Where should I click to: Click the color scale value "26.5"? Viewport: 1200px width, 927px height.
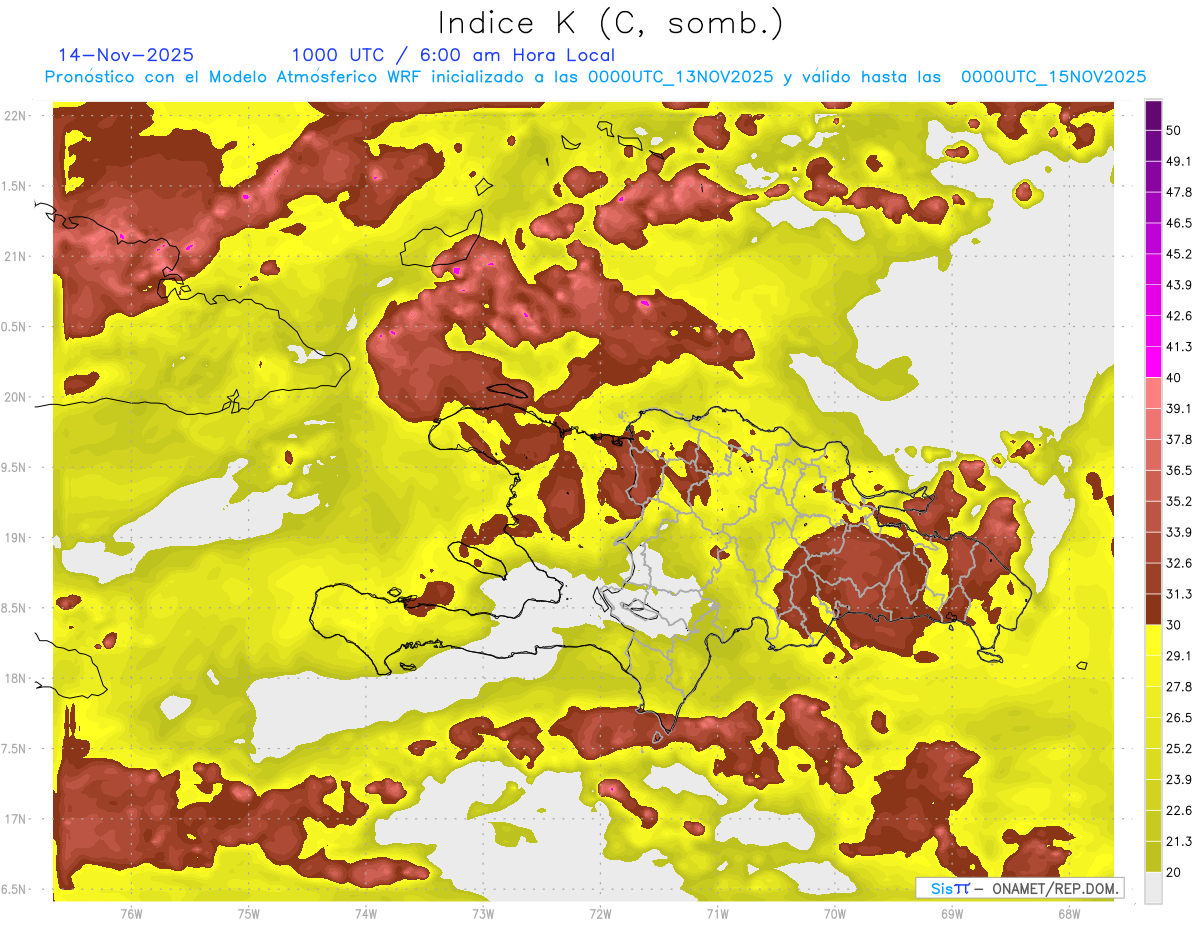pyautogui.click(x=1178, y=718)
